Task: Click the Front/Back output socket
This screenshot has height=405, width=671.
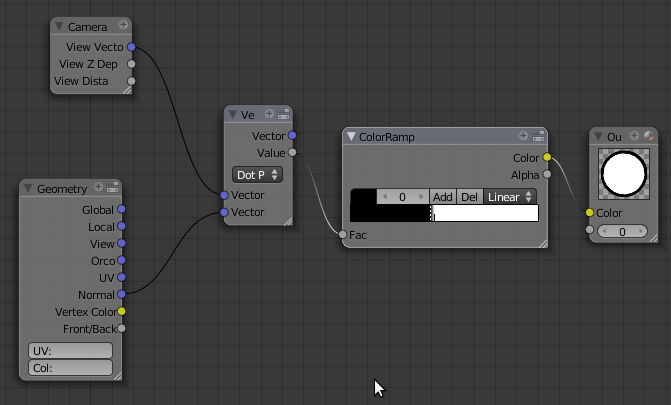Action: (x=122, y=328)
